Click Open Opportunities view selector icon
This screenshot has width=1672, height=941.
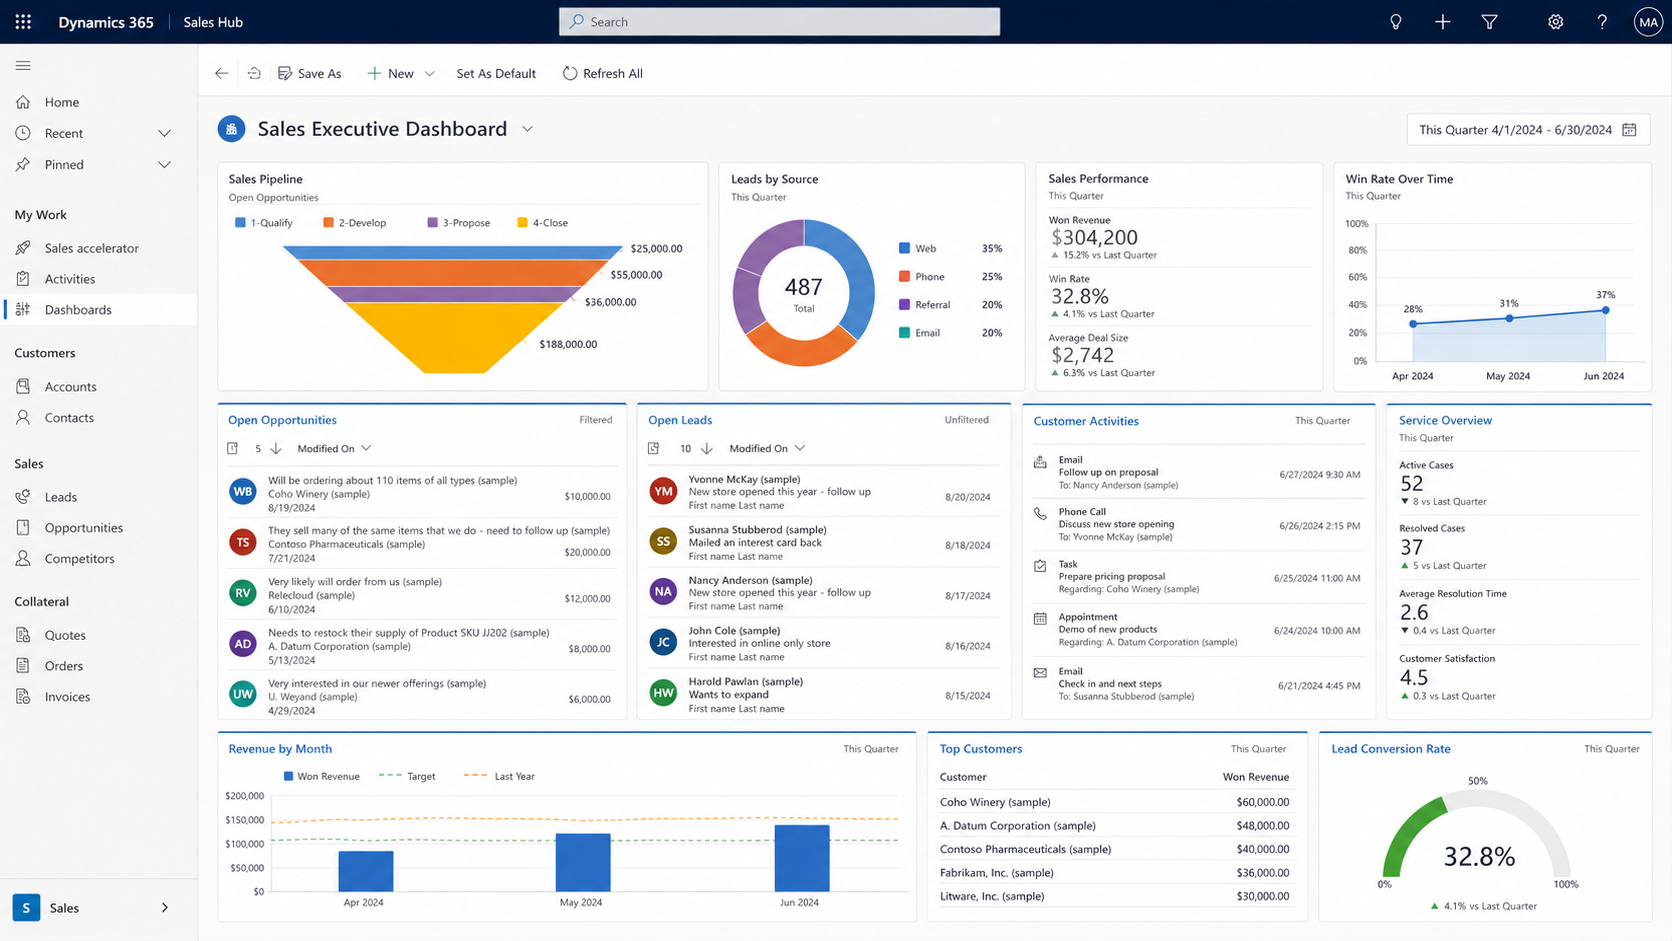click(233, 449)
